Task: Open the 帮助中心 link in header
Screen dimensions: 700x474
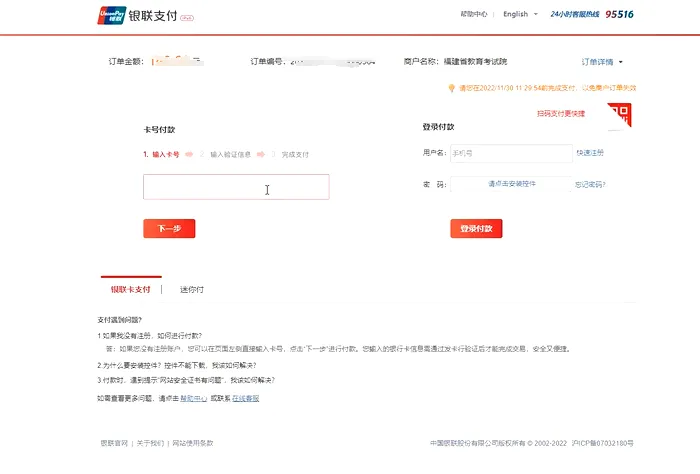Action: 474,14
